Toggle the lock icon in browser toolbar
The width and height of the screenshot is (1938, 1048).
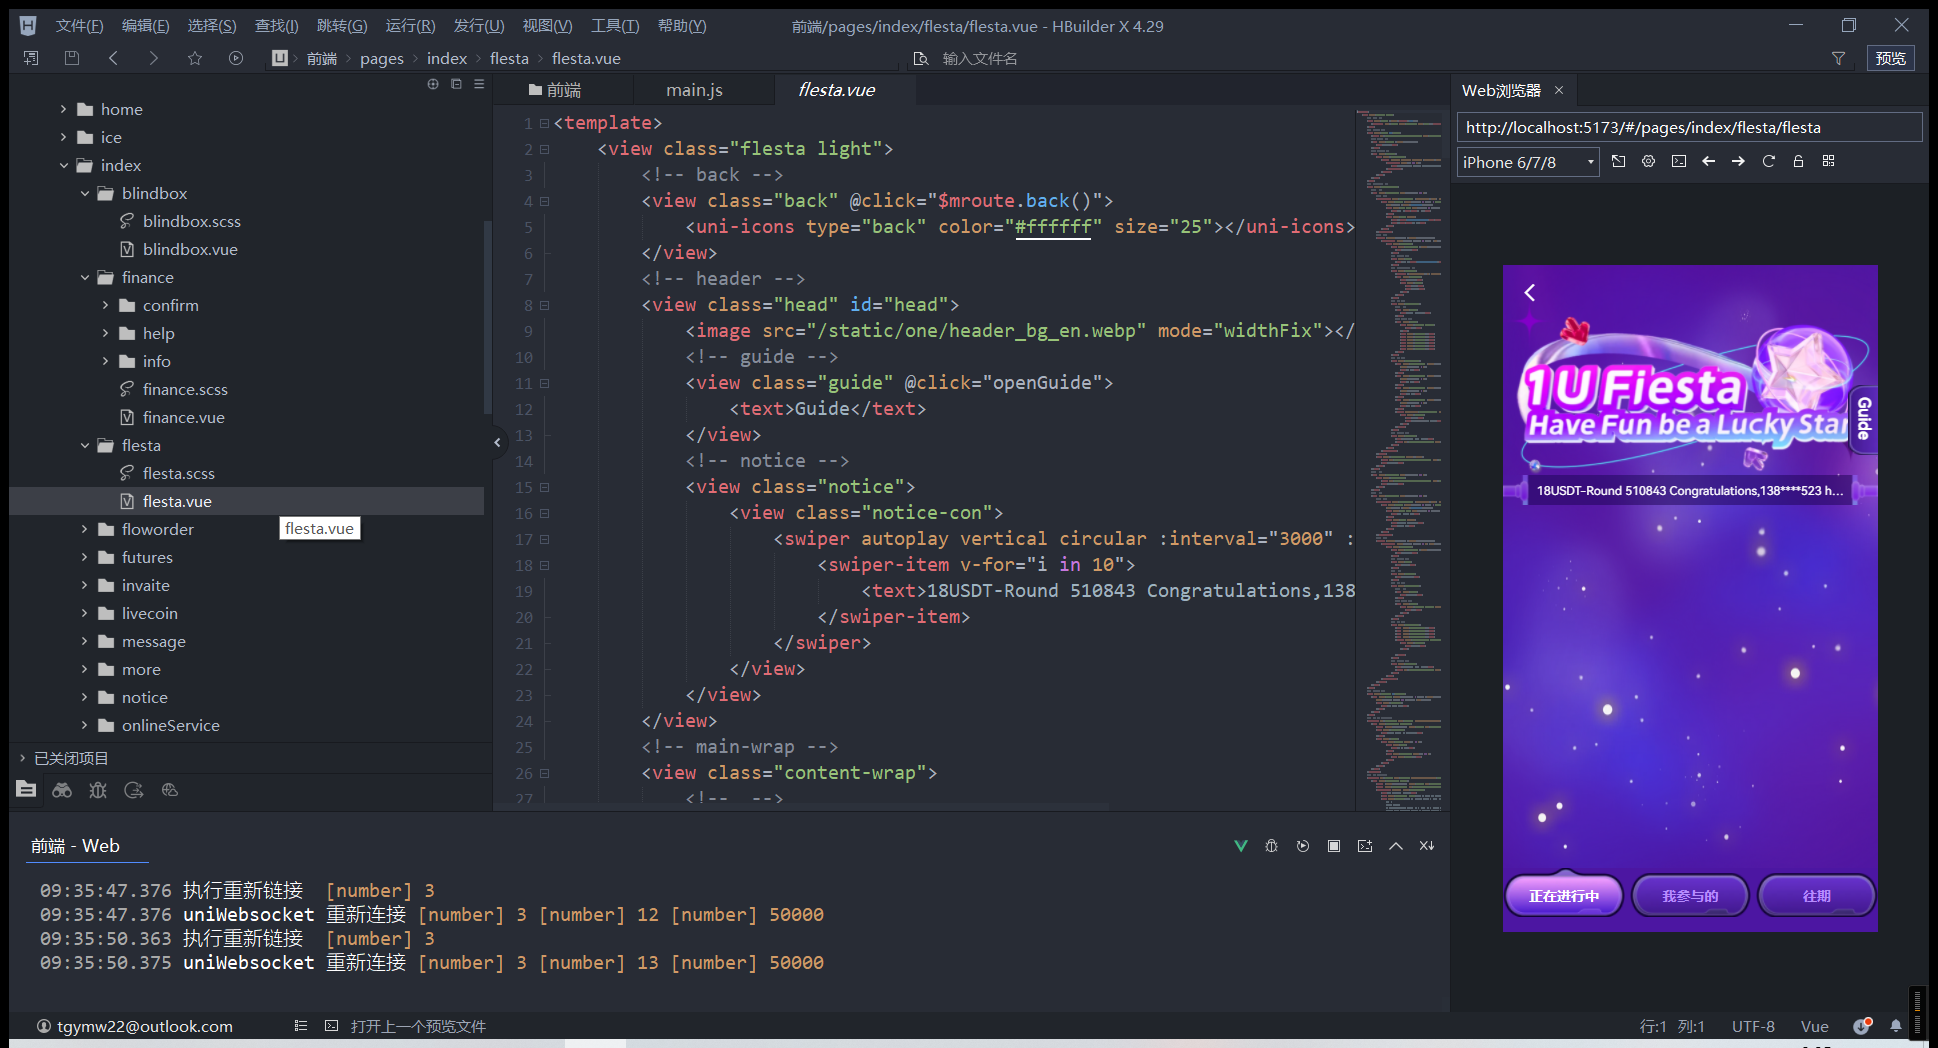1798,161
